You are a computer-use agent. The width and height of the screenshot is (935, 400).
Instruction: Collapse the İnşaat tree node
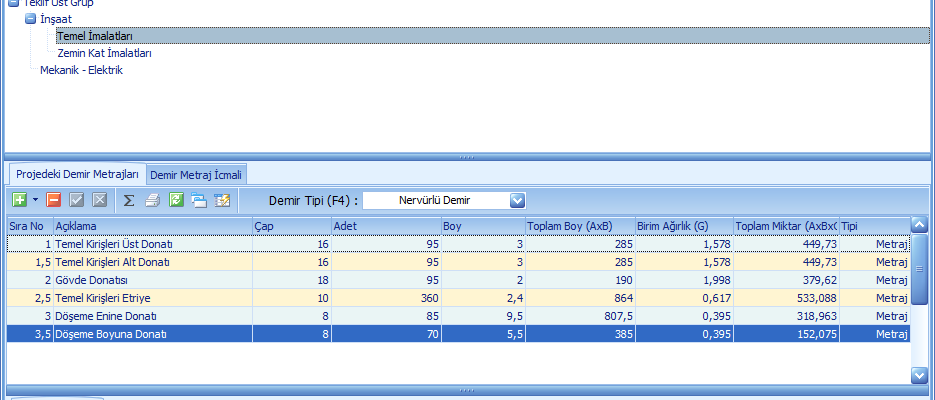point(30,19)
